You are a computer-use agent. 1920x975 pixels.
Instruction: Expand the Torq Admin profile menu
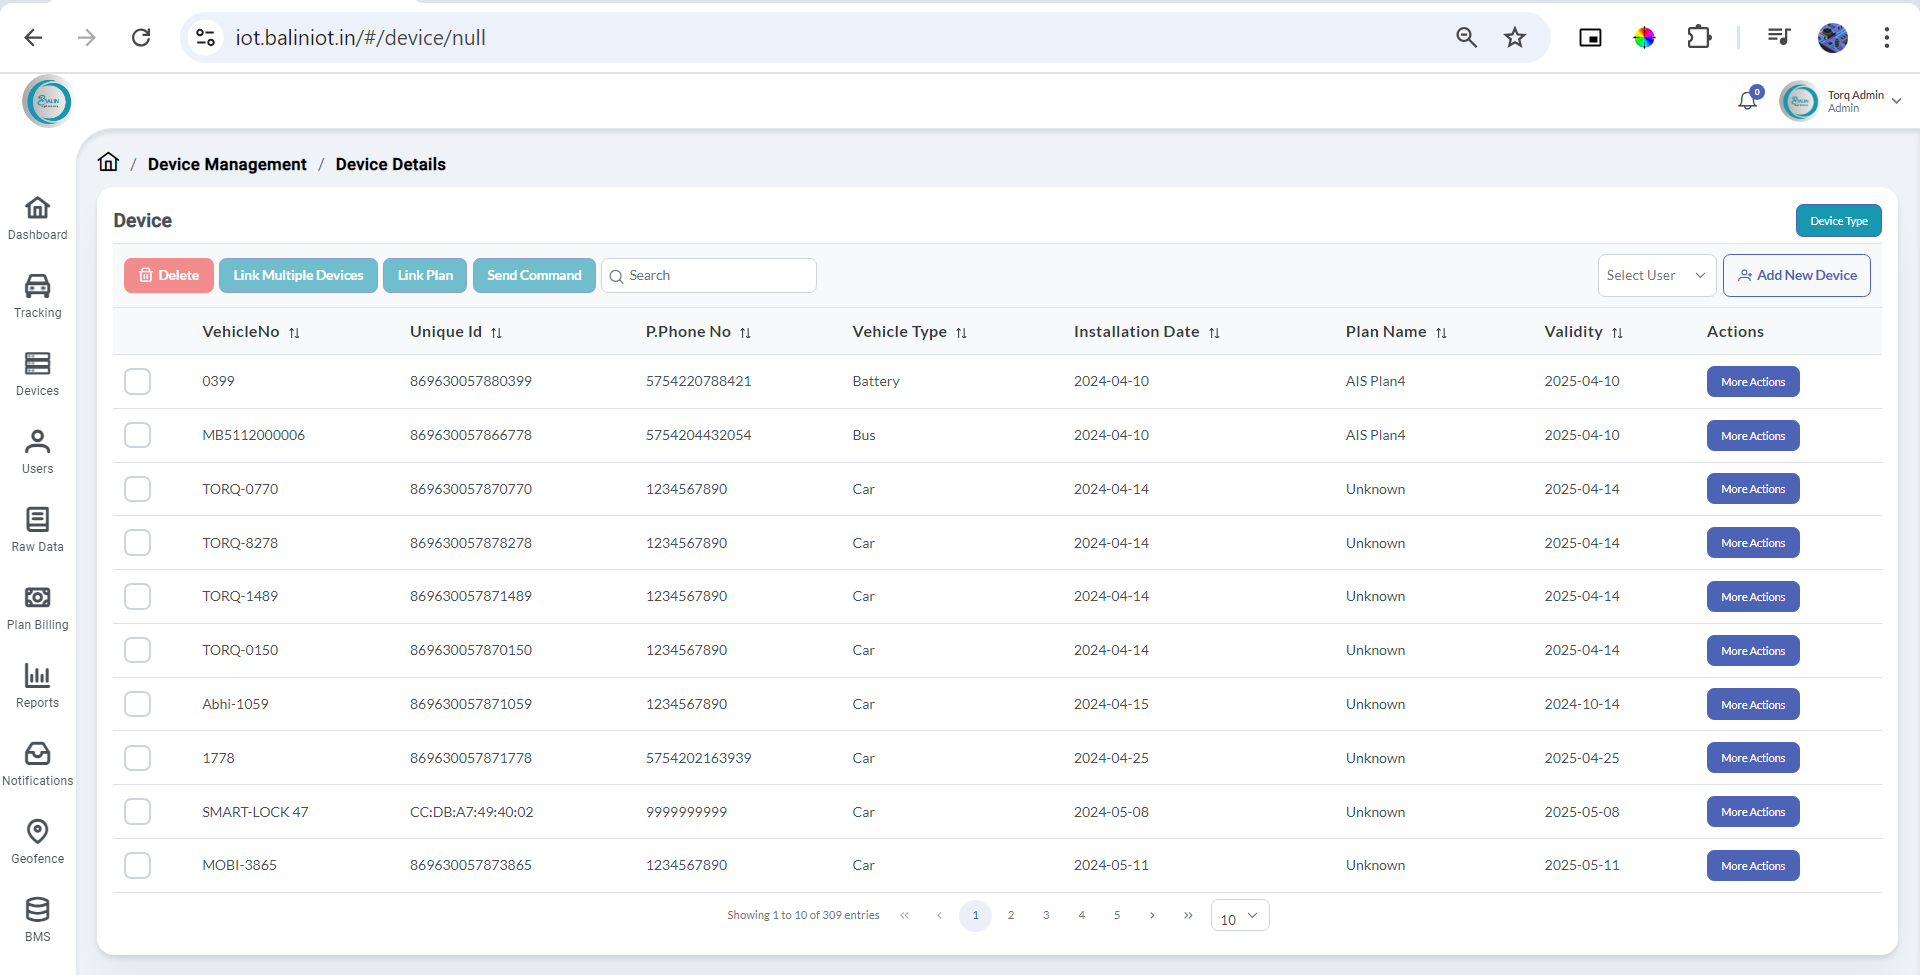tap(1896, 101)
